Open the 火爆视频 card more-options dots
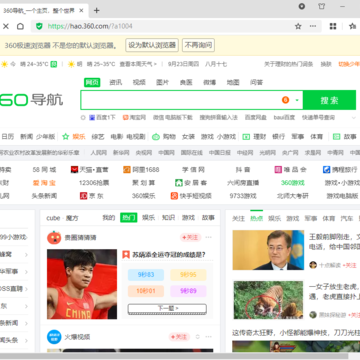The image size is (360, 360). (x=209, y=337)
